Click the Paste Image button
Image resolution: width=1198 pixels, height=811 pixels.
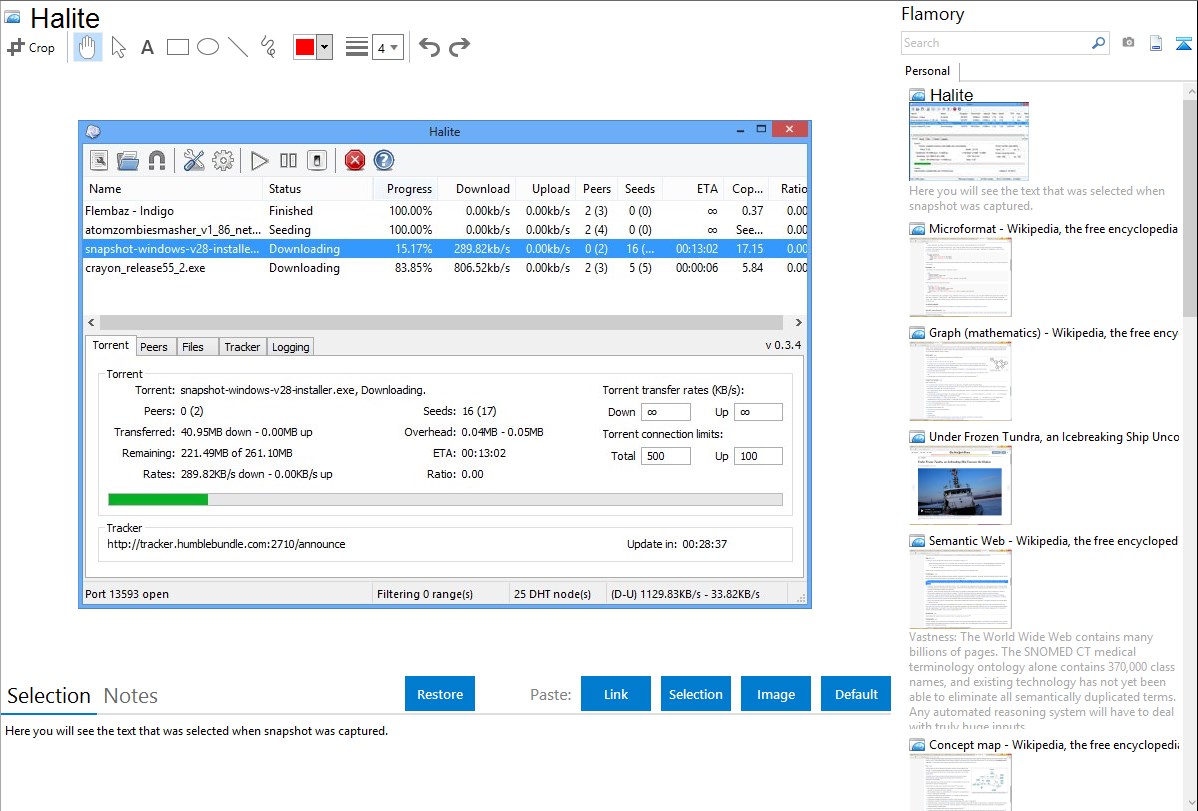[x=776, y=694]
